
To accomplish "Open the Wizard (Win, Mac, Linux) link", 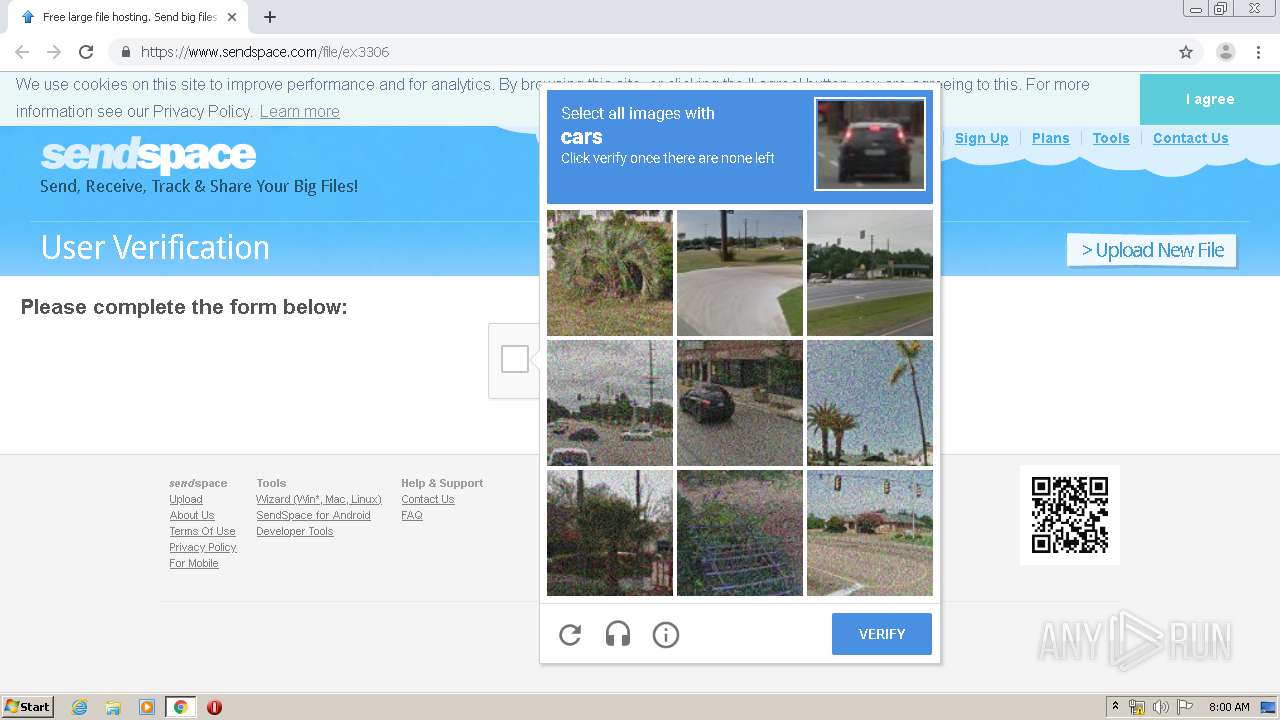I will (x=319, y=499).
